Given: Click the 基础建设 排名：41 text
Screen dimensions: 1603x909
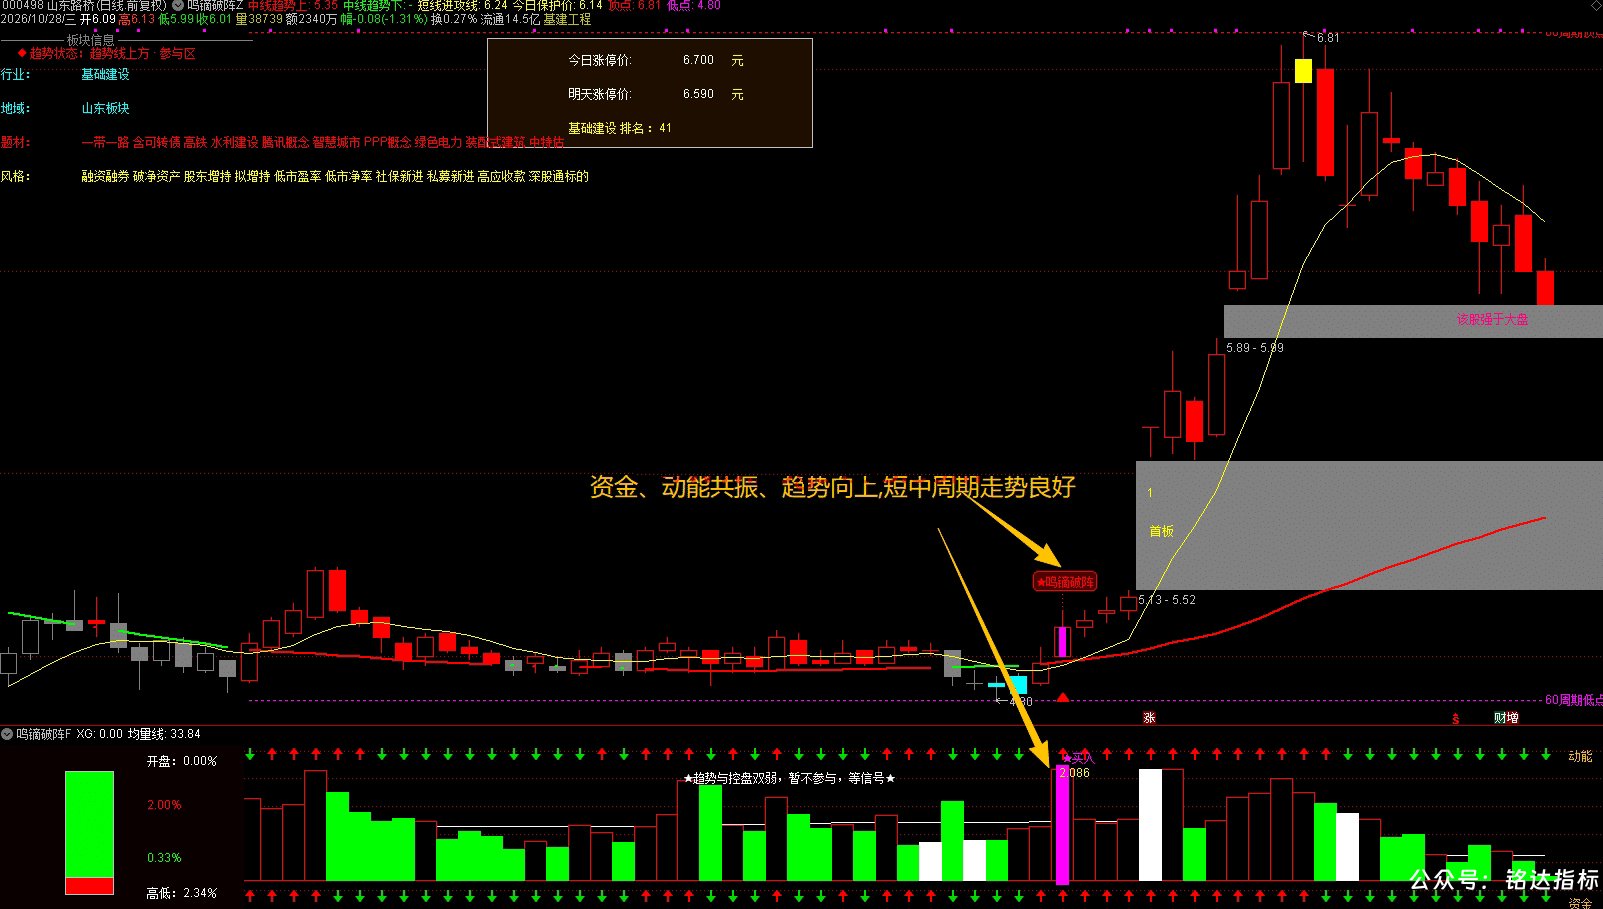Looking at the screenshot, I should (x=620, y=128).
